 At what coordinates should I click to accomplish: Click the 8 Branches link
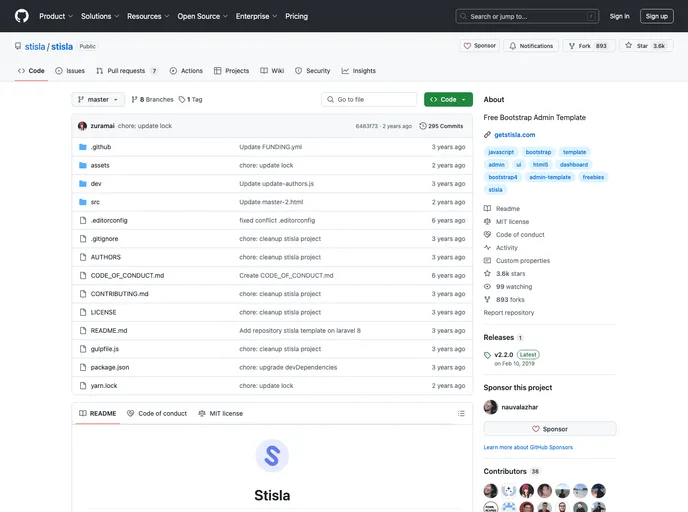click(x=152, y=100)
